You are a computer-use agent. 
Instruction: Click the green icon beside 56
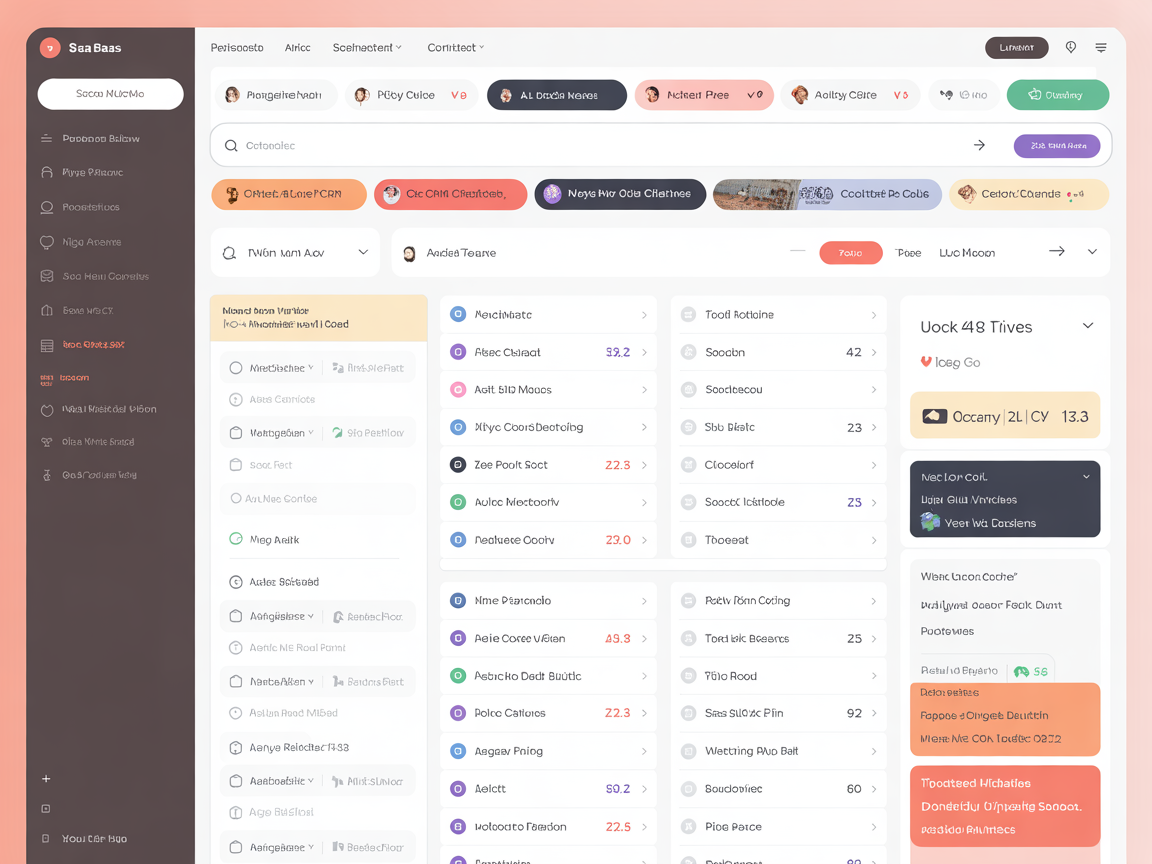point(1021,672)
